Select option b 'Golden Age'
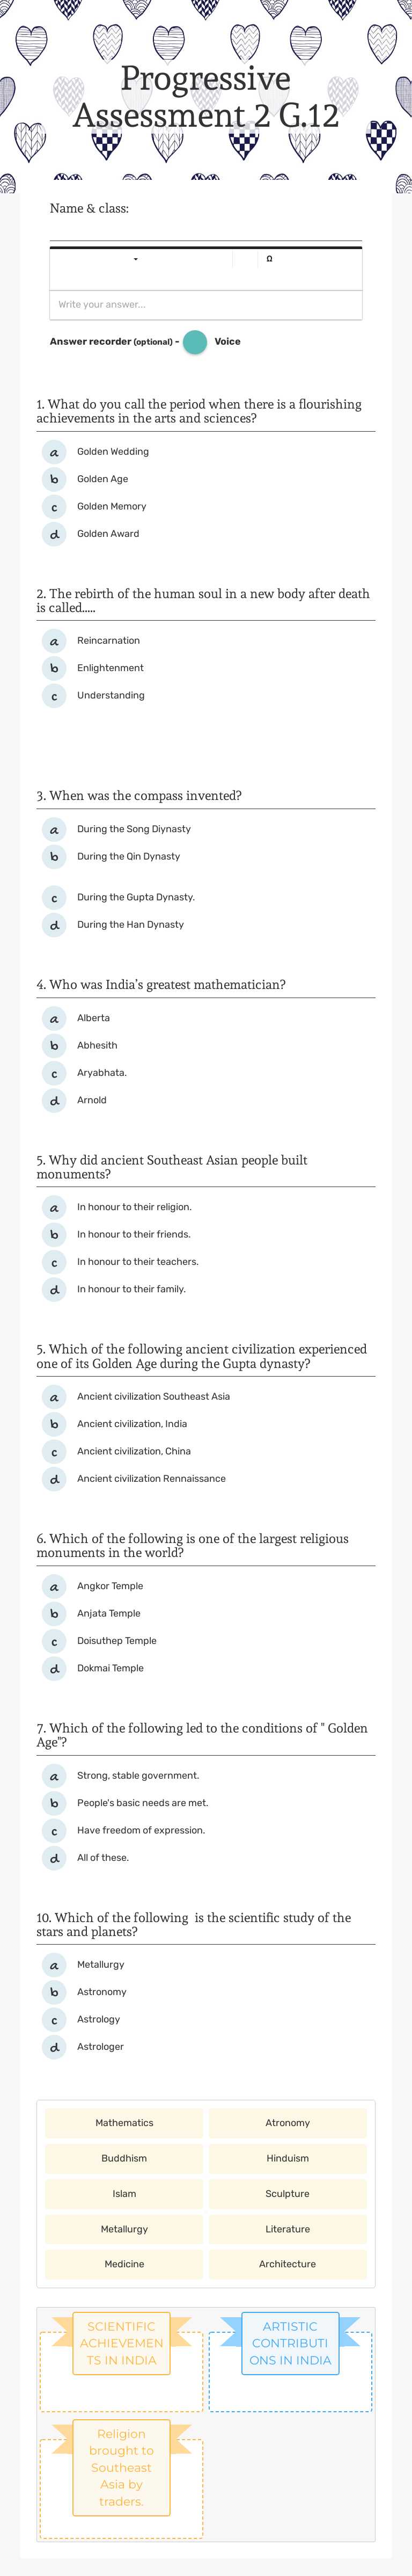The height and width of the screenshot is (2576, 412). point(102,479)
